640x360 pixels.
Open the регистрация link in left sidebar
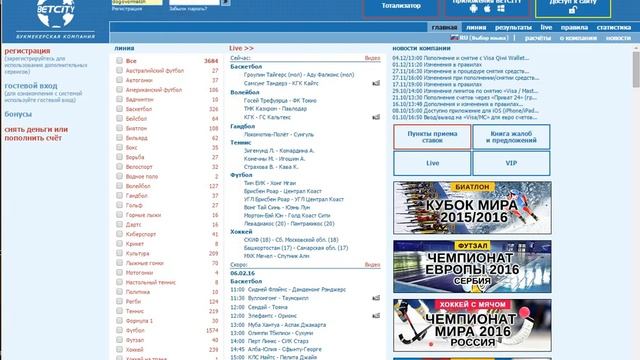point(27,51)
